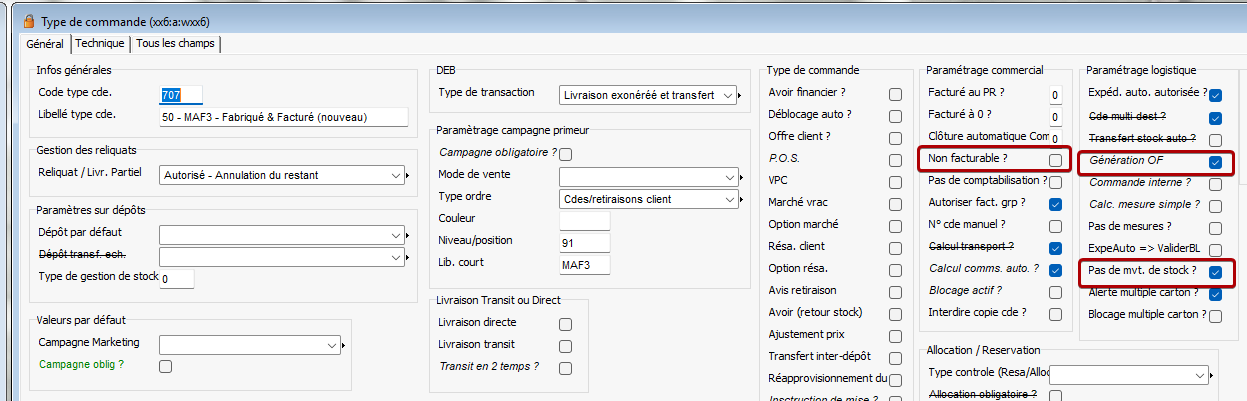Image resolution: width=1247 pixels, height=401 pixels.
Task: Uncheck the Génération OF checkbox
Action: point(1215,161)
